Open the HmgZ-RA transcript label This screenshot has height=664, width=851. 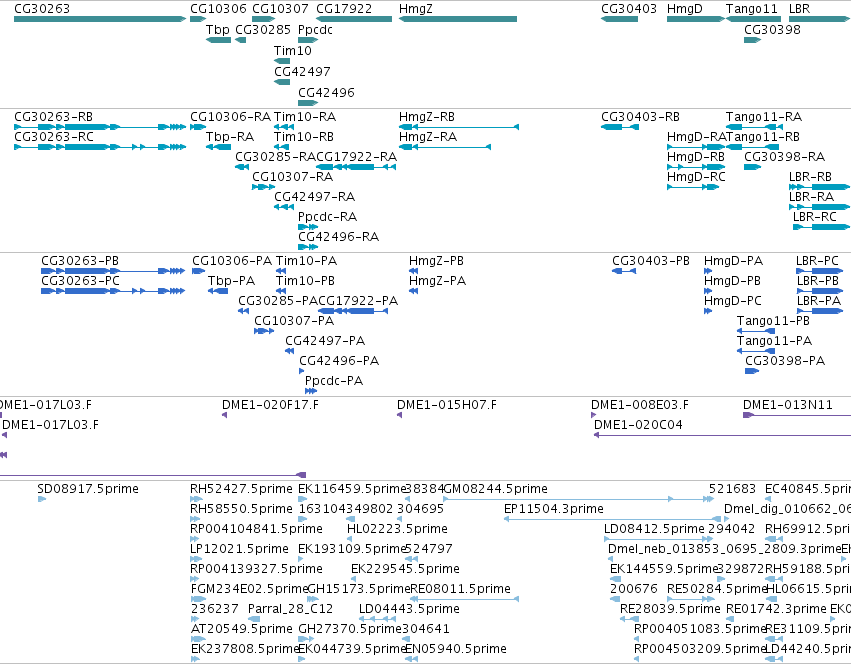click(428, 136)
